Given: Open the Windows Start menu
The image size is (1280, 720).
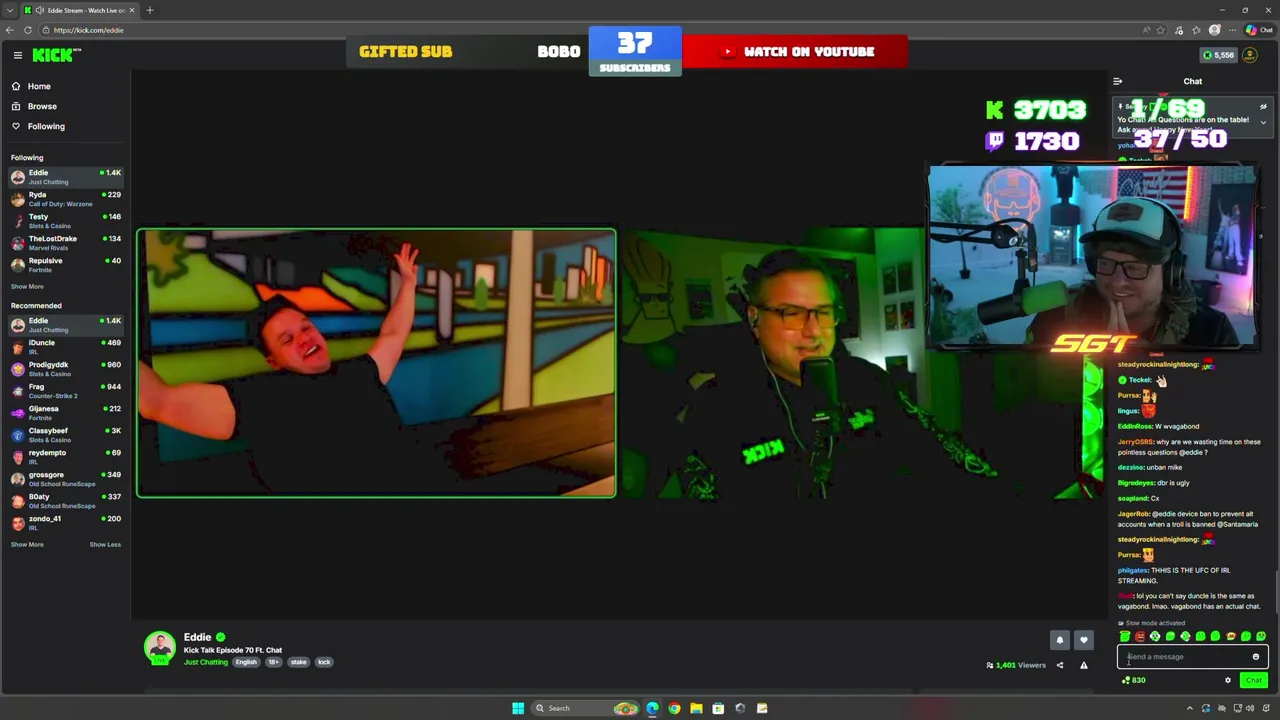Looking at the screenshot, I should [518, 708].
